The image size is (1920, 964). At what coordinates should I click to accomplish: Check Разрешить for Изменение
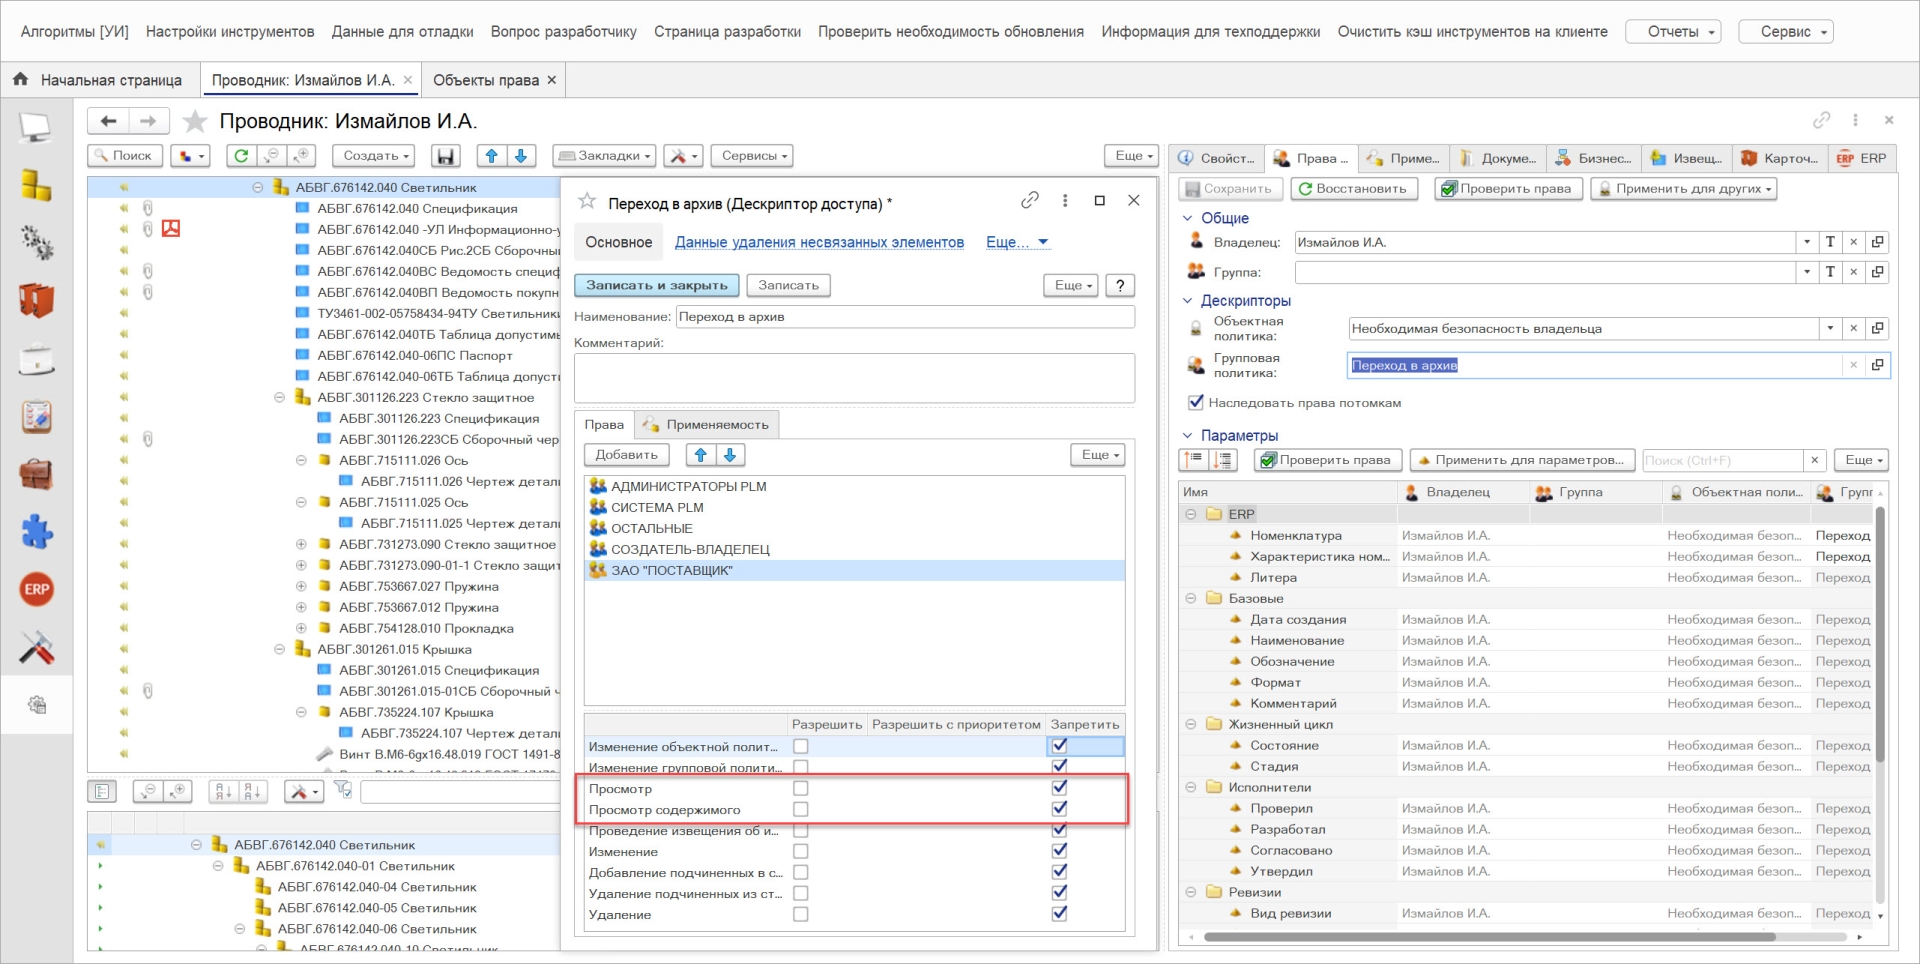[x=800, y=852]
